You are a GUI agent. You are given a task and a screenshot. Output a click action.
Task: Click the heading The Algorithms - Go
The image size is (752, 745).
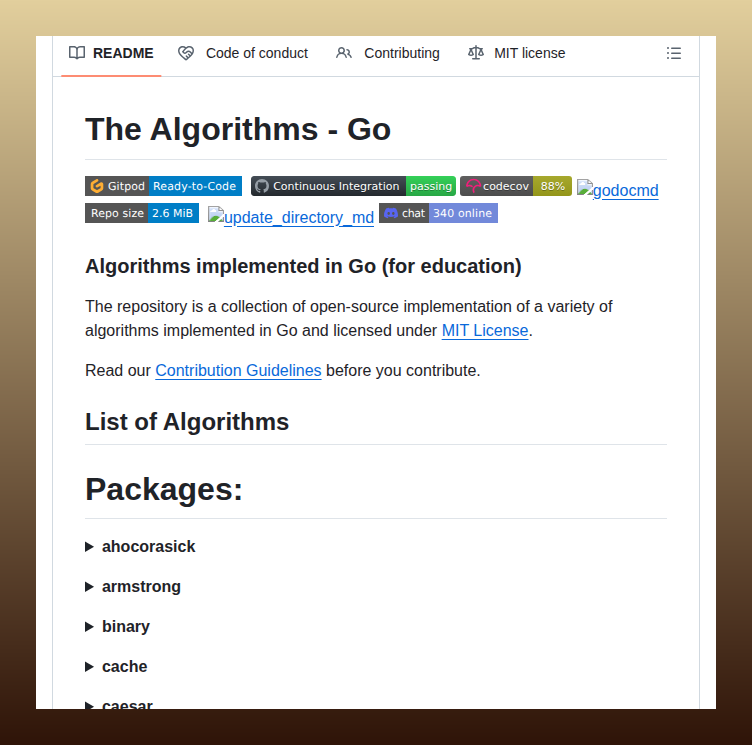[x=238, y=129]
